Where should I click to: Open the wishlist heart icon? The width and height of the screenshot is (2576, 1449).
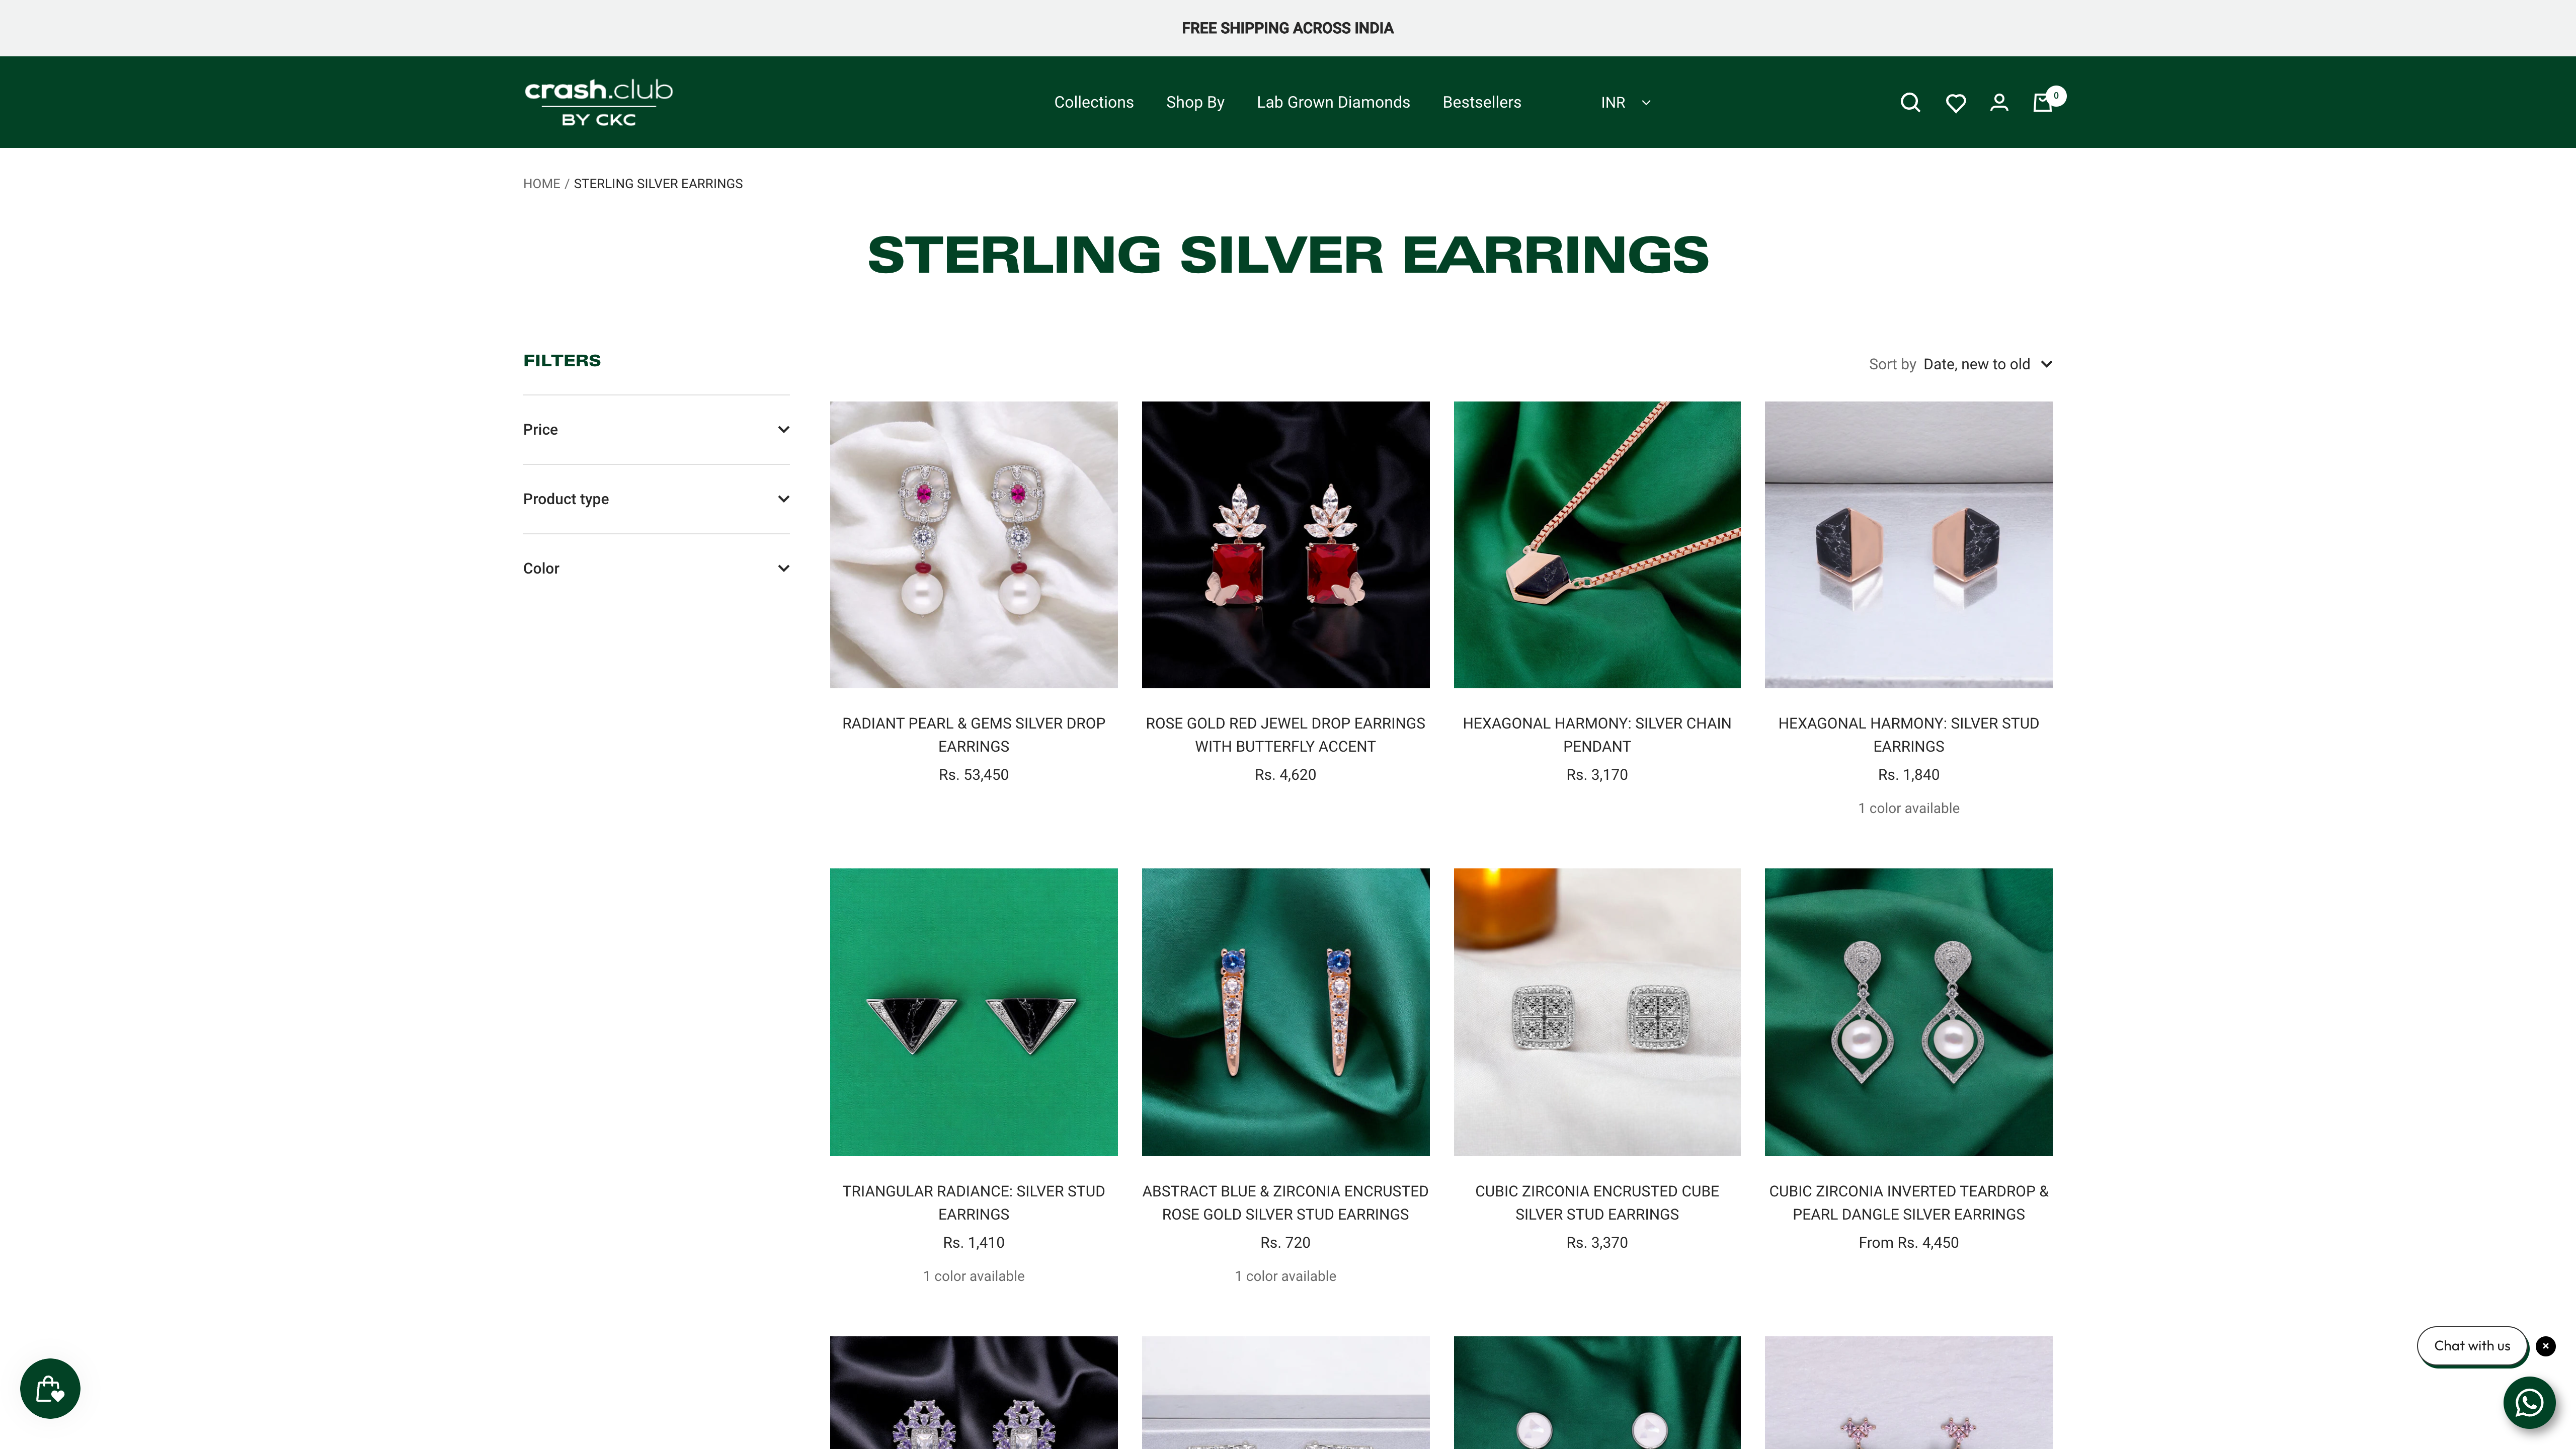click(x=1956, y=103)
